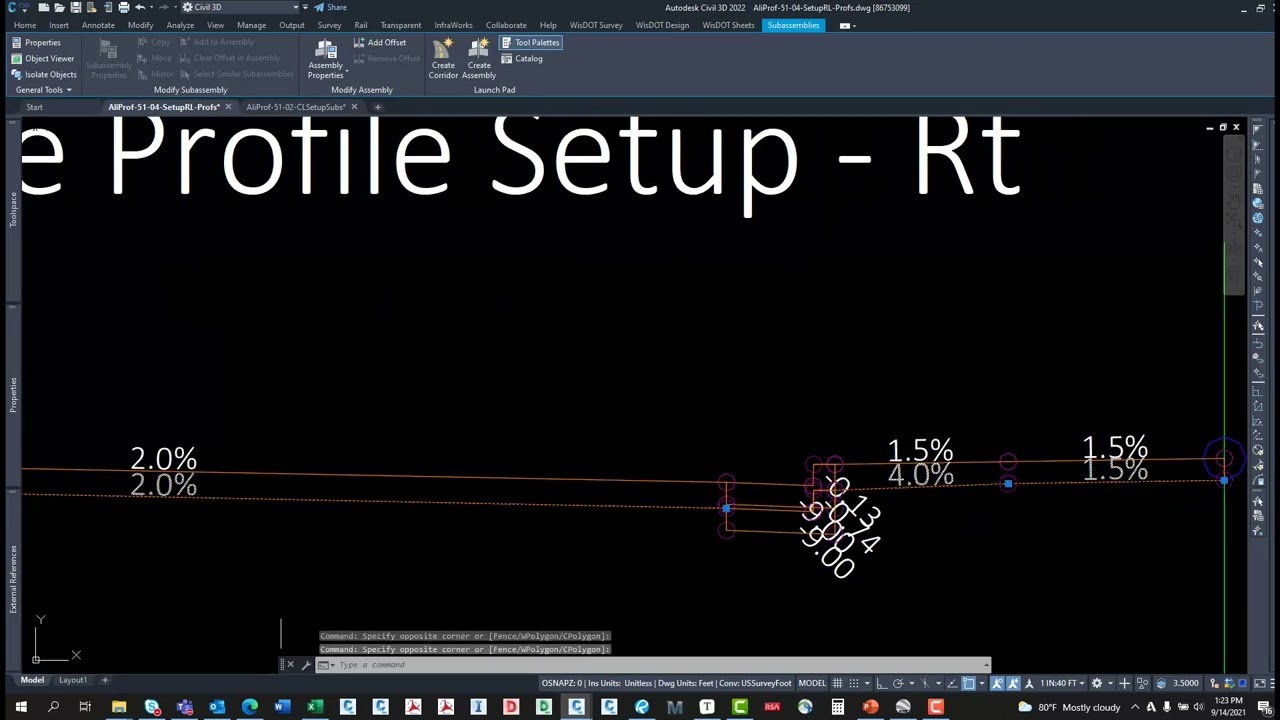Click the Open file icon in quick access toolbar
The height and width of the screenshot is (720, 1280).
[60, 7]
